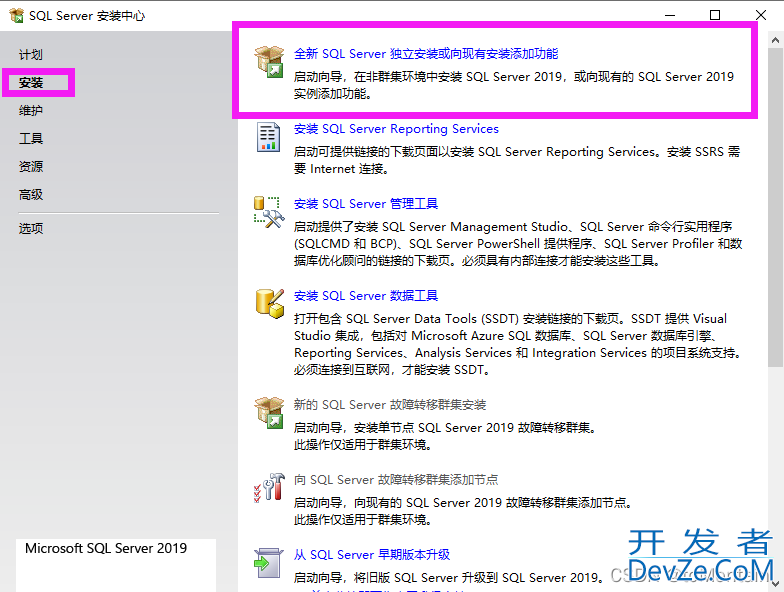Click the text 必须连接到互联网，才能安装 SSDT
Screen dimensions: 784x592
pyautogui.click(x=392, y=370)
